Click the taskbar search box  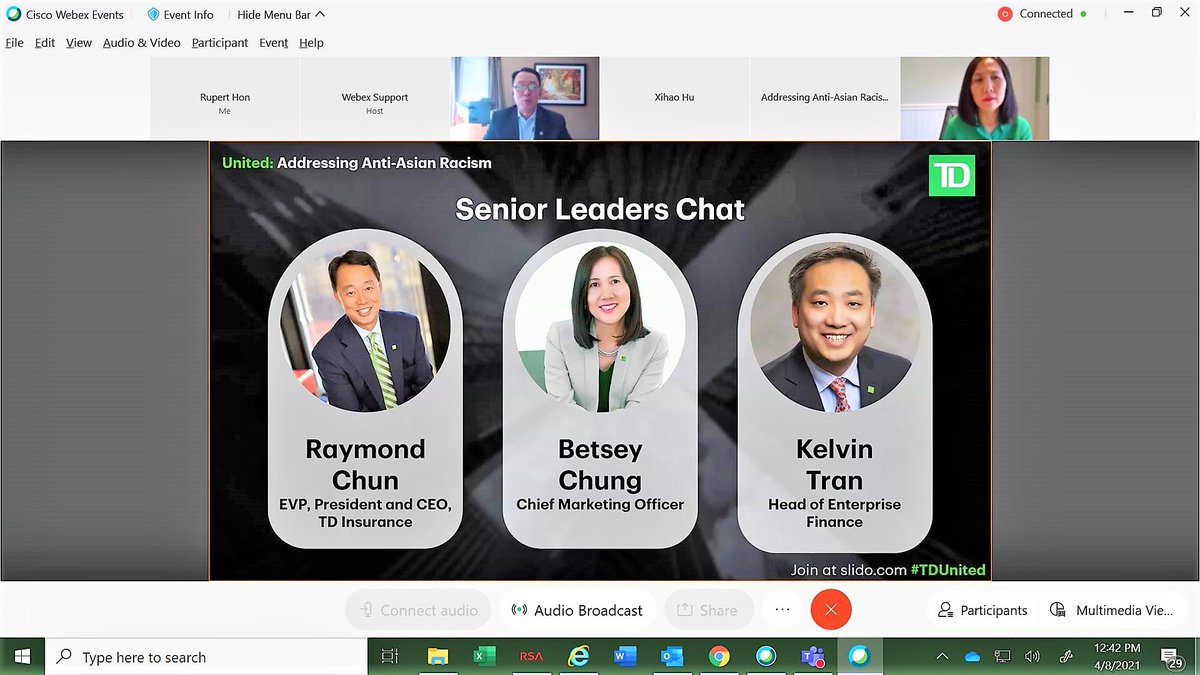tap(206, 657)
